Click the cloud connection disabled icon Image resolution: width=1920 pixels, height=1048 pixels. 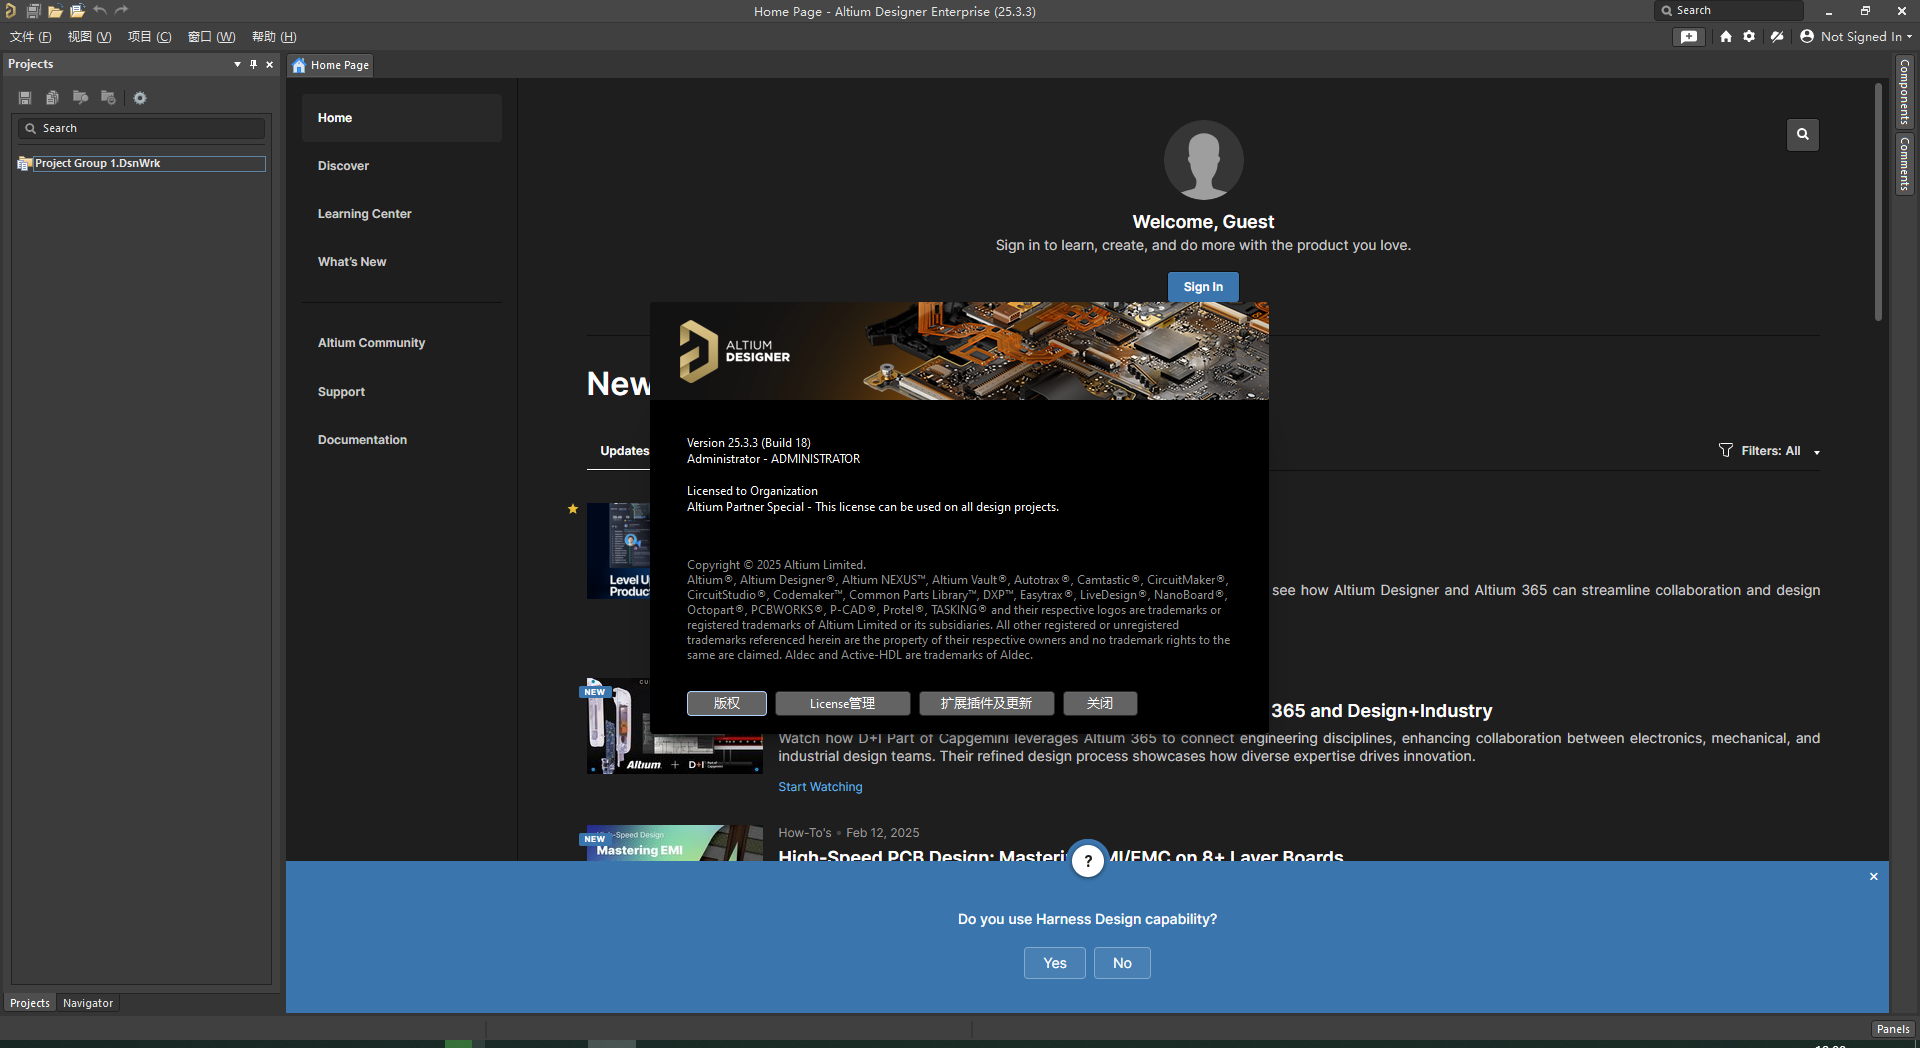point(1777,37)
